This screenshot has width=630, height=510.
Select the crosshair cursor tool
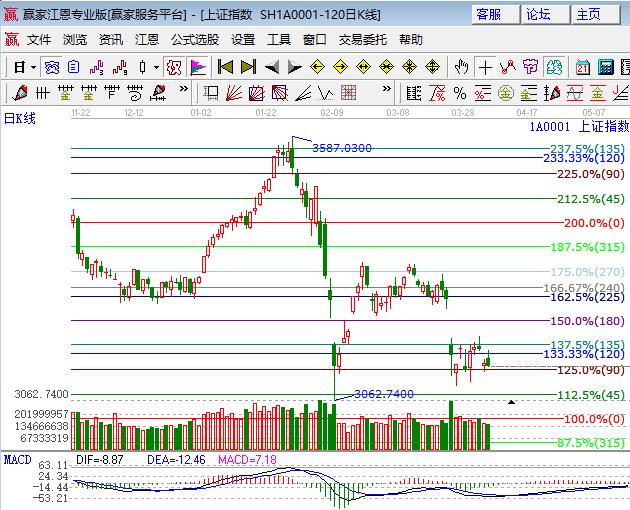point(485,67)
